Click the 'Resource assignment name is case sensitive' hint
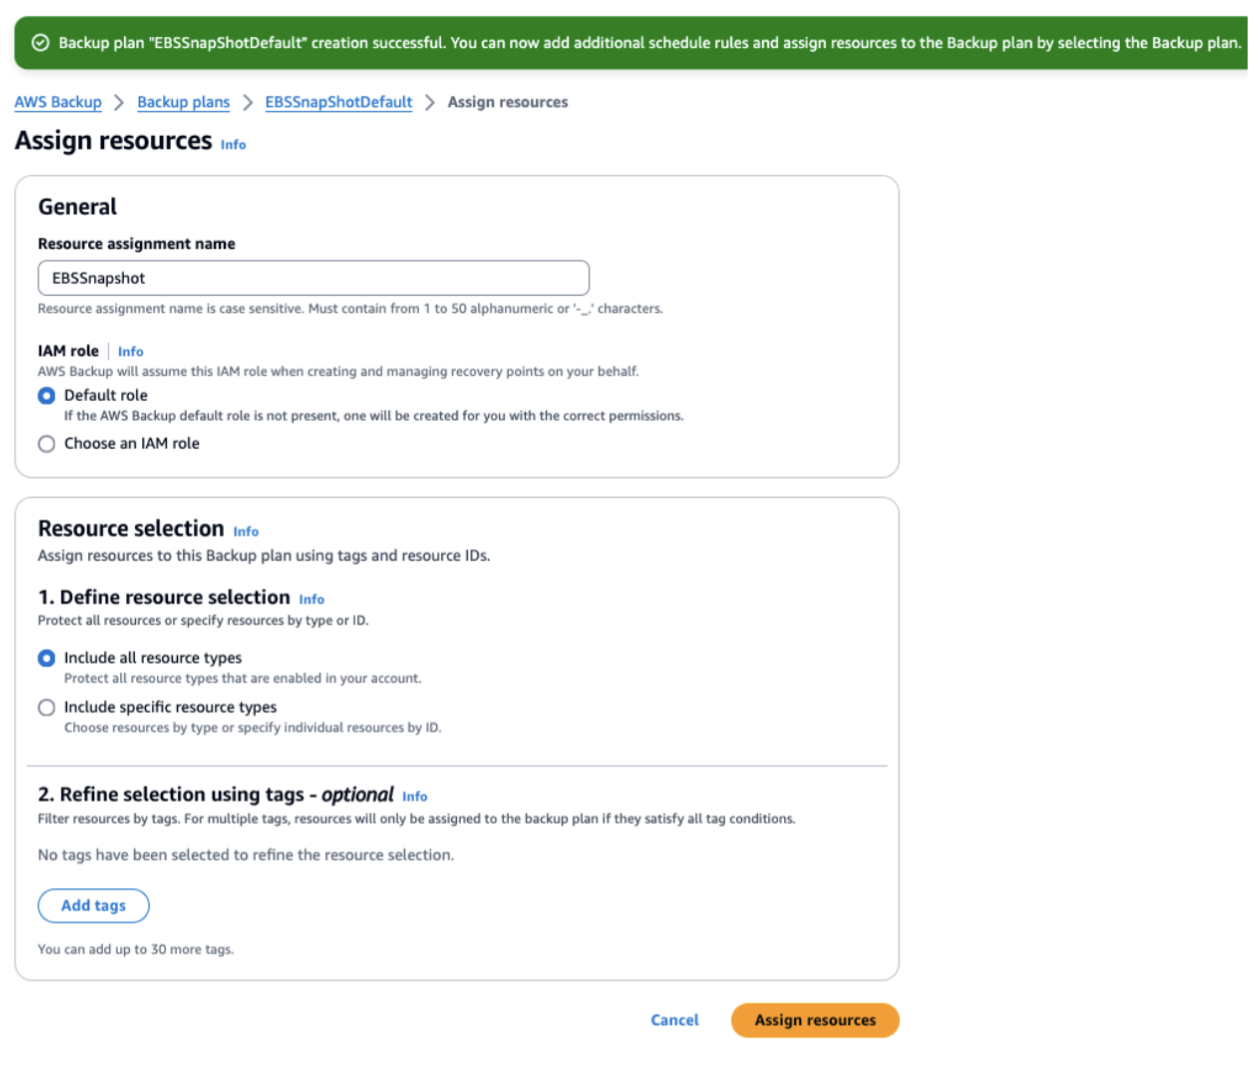 point(350,309)
